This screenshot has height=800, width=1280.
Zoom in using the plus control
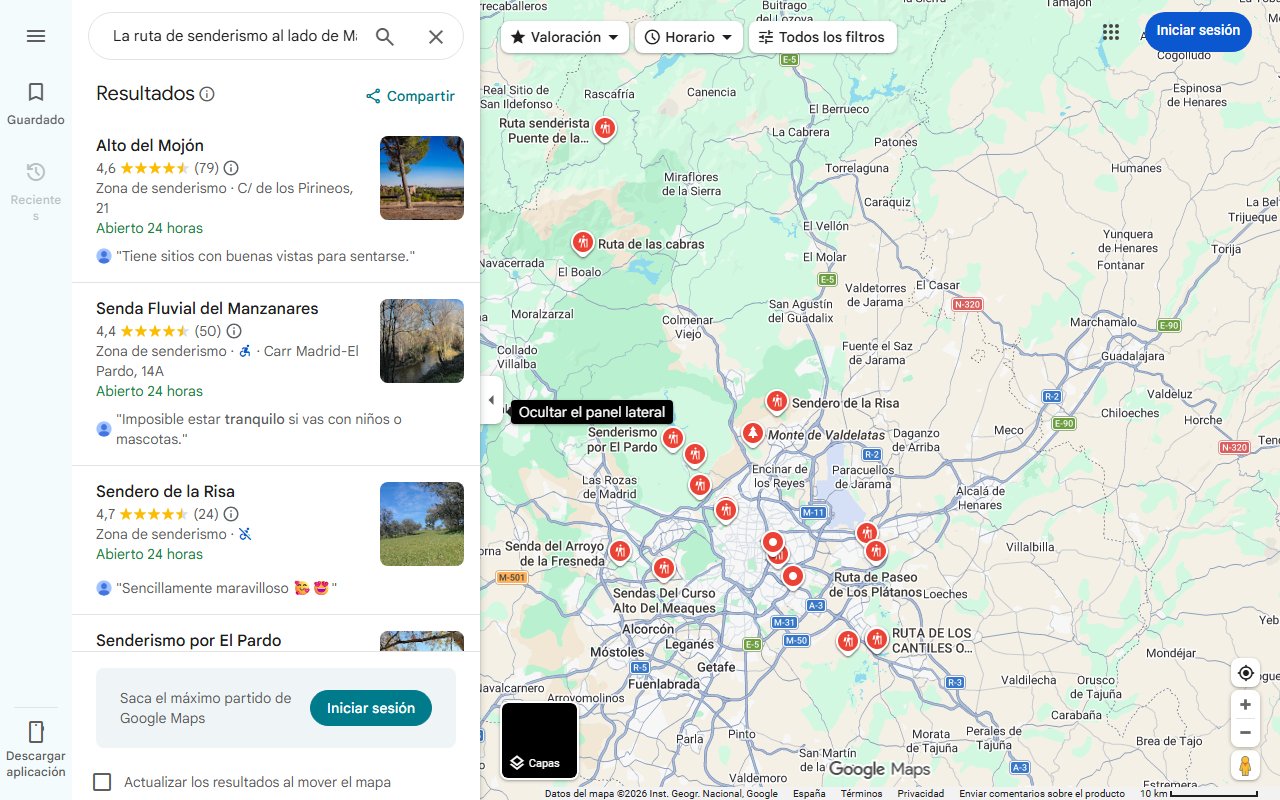[1245, 704]
